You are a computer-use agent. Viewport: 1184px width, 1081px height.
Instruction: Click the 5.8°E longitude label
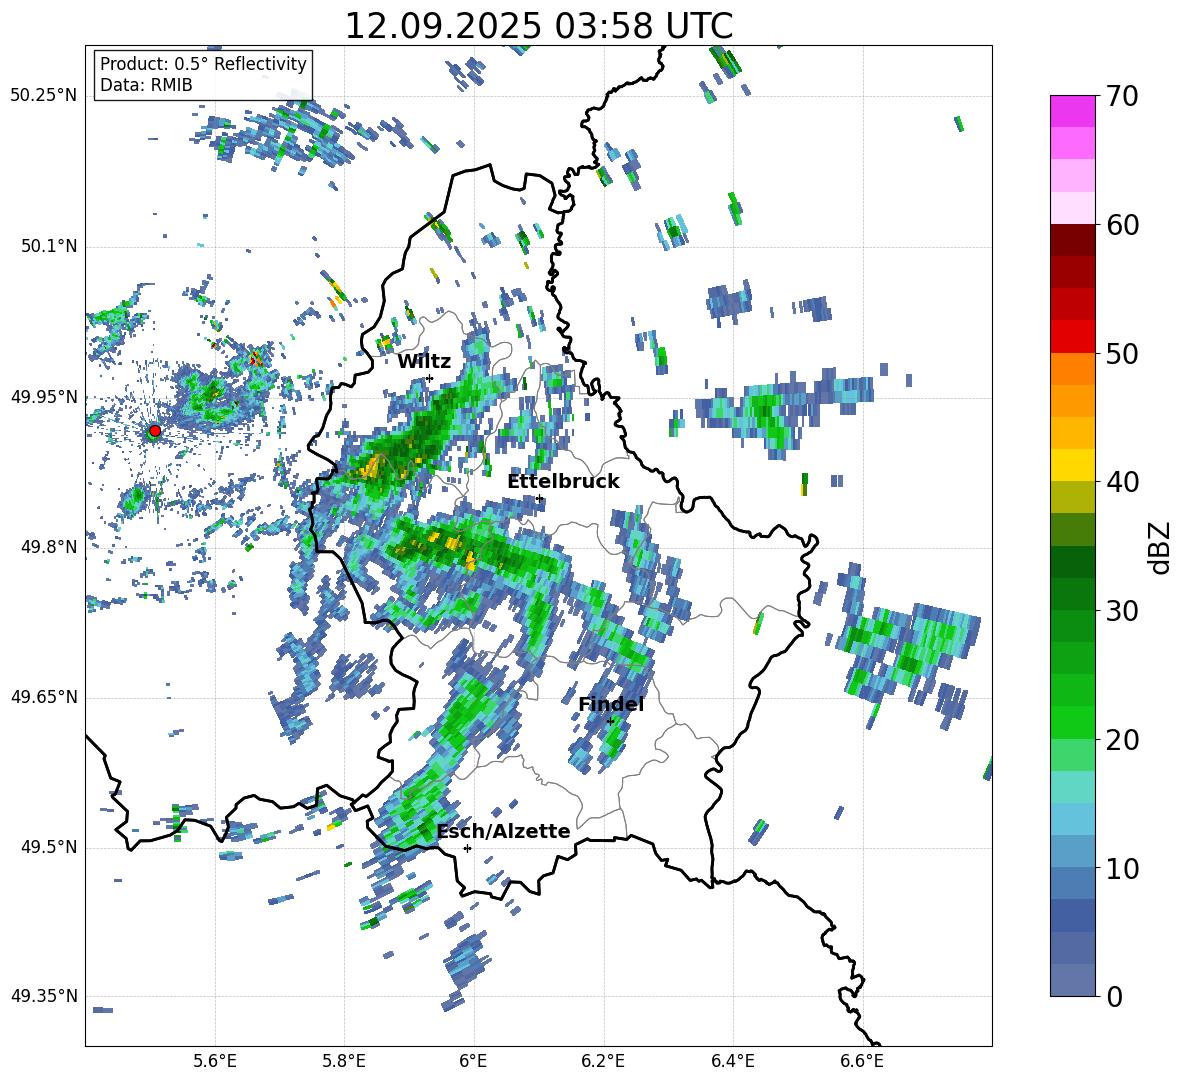point(344,1061)
